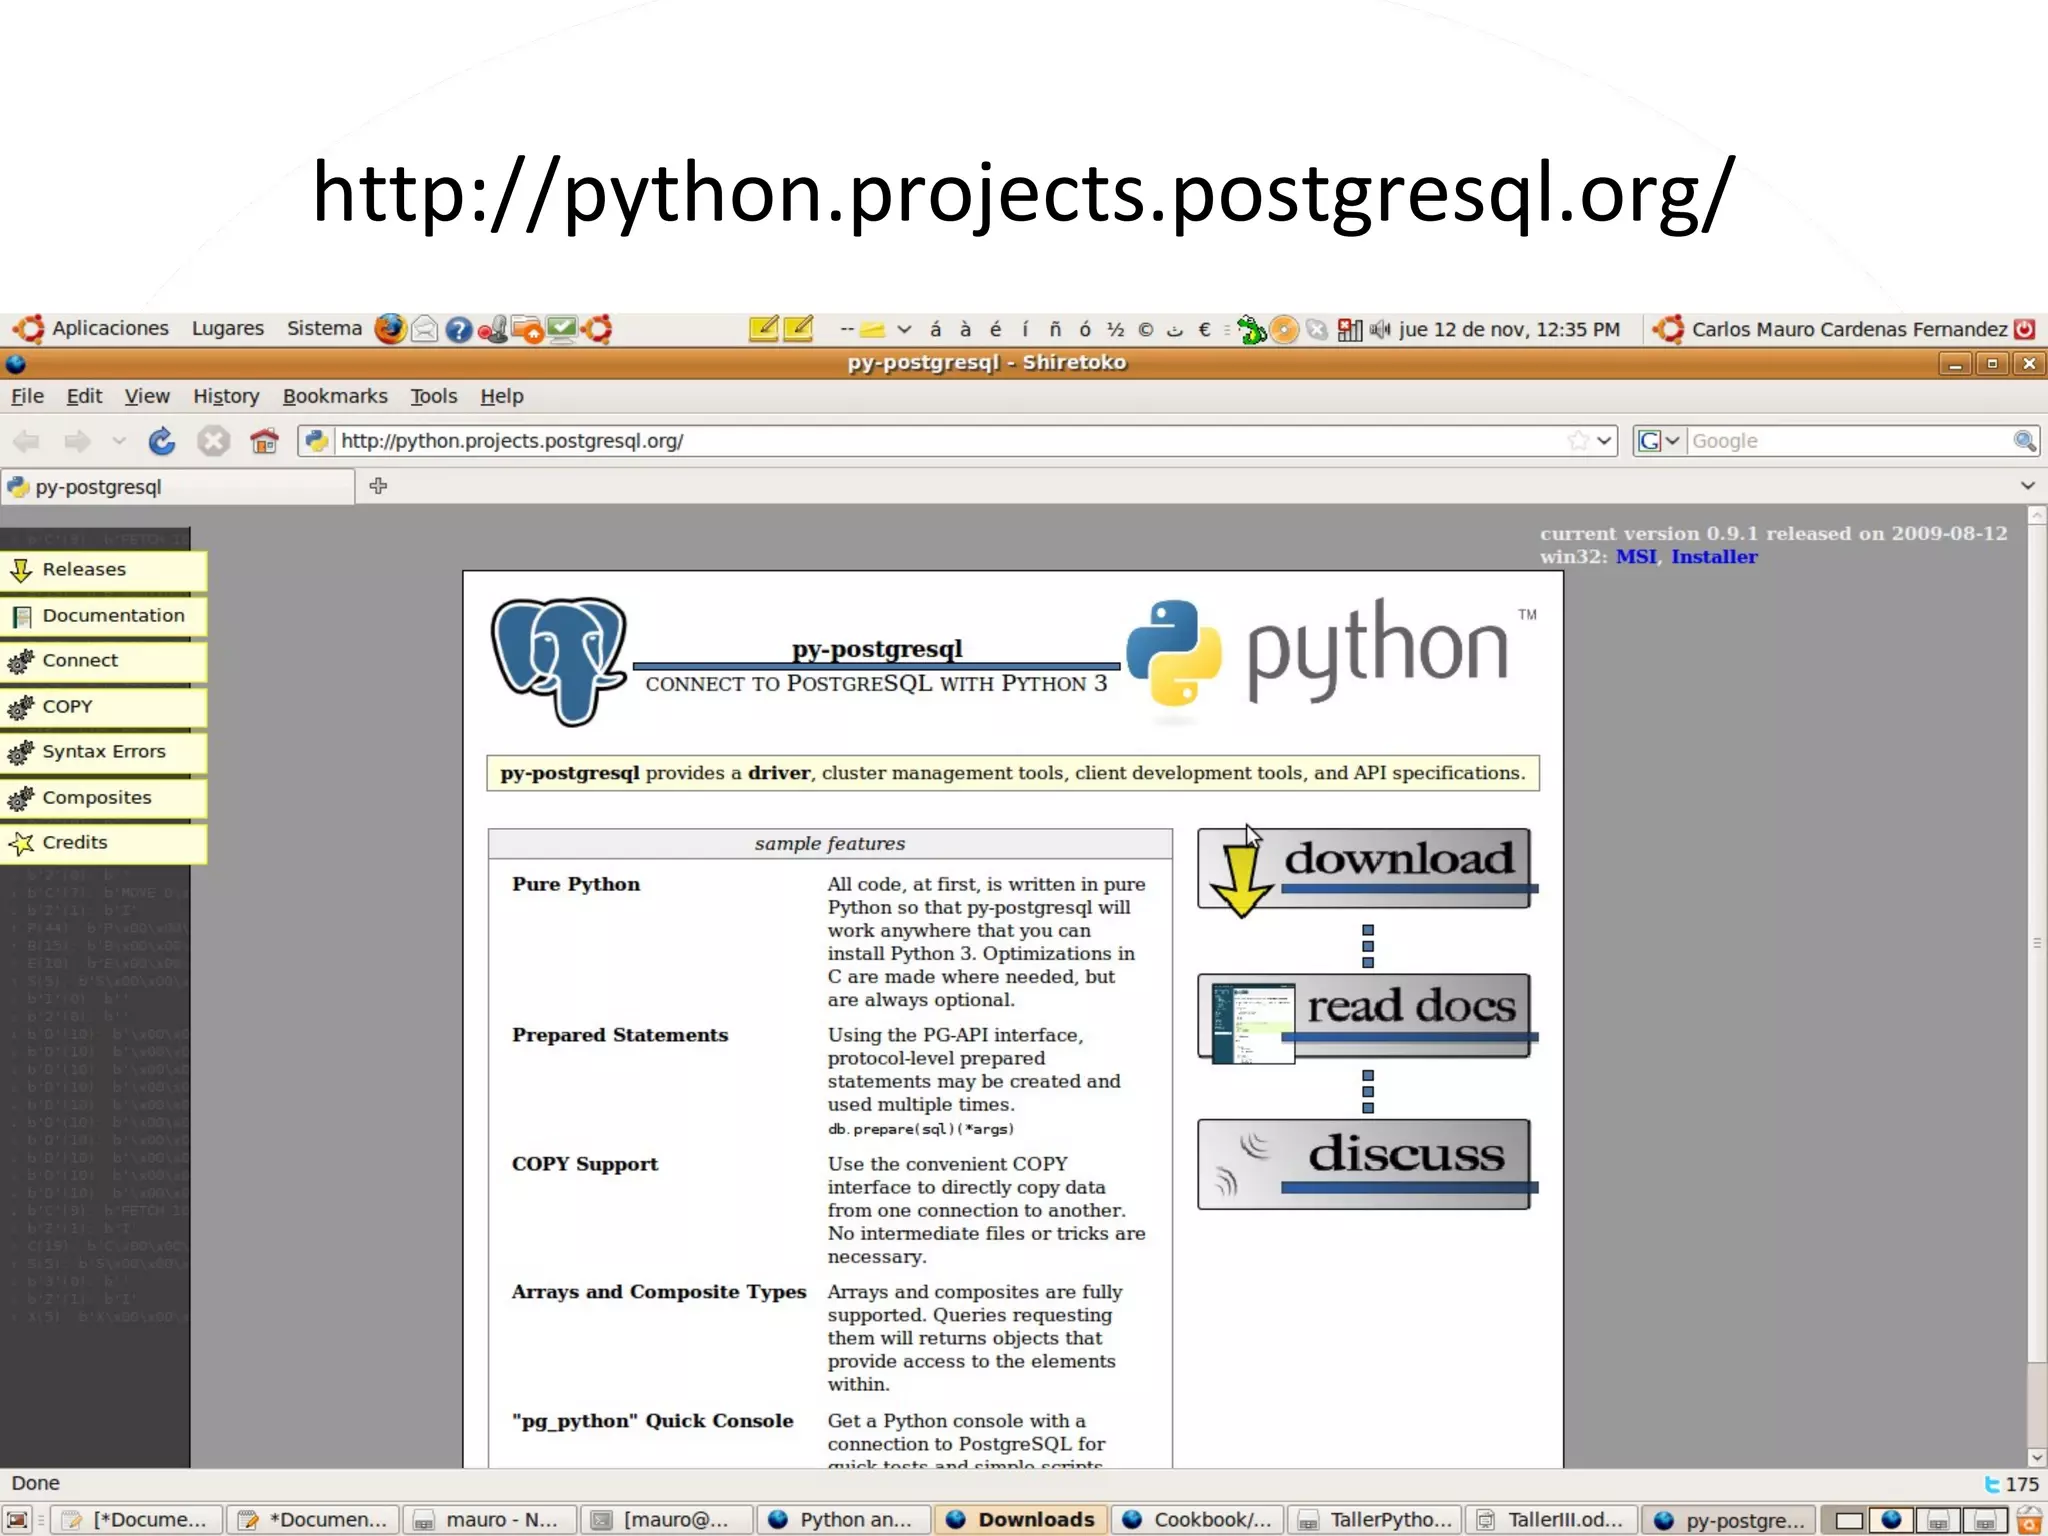
Task: Click the Syntax Errors sidebar link
Action: tap(103, 752)
